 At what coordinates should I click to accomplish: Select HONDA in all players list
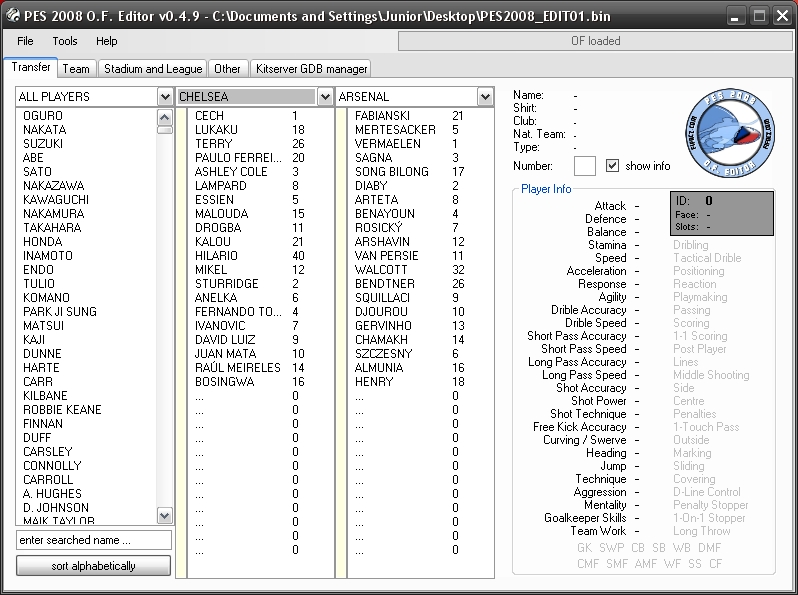point(43,242)
